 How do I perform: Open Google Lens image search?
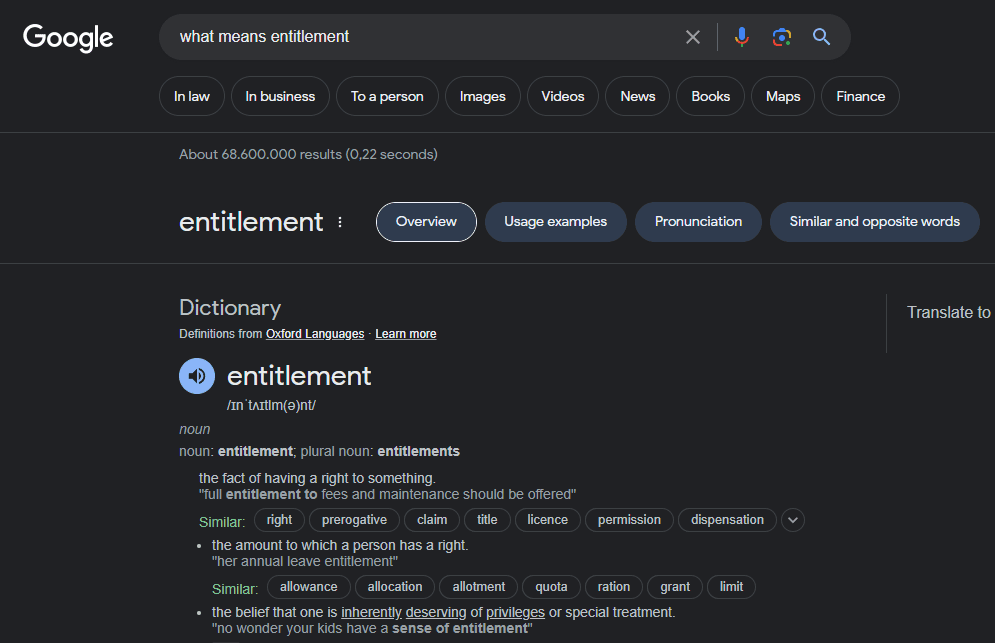tap(782, 37)
